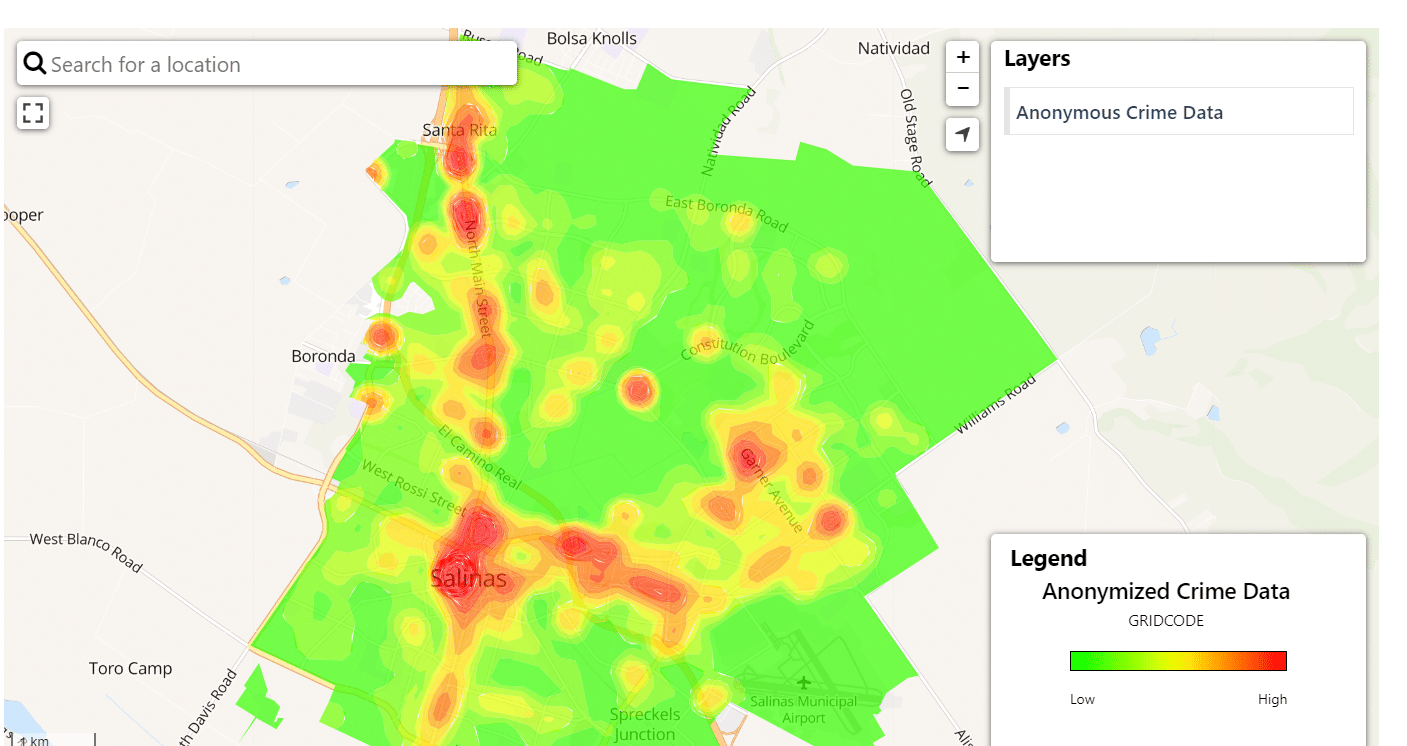Click the Layers panel heading
The height and width of the screenshot is (746, 1407).
(x=1037, y=59)
